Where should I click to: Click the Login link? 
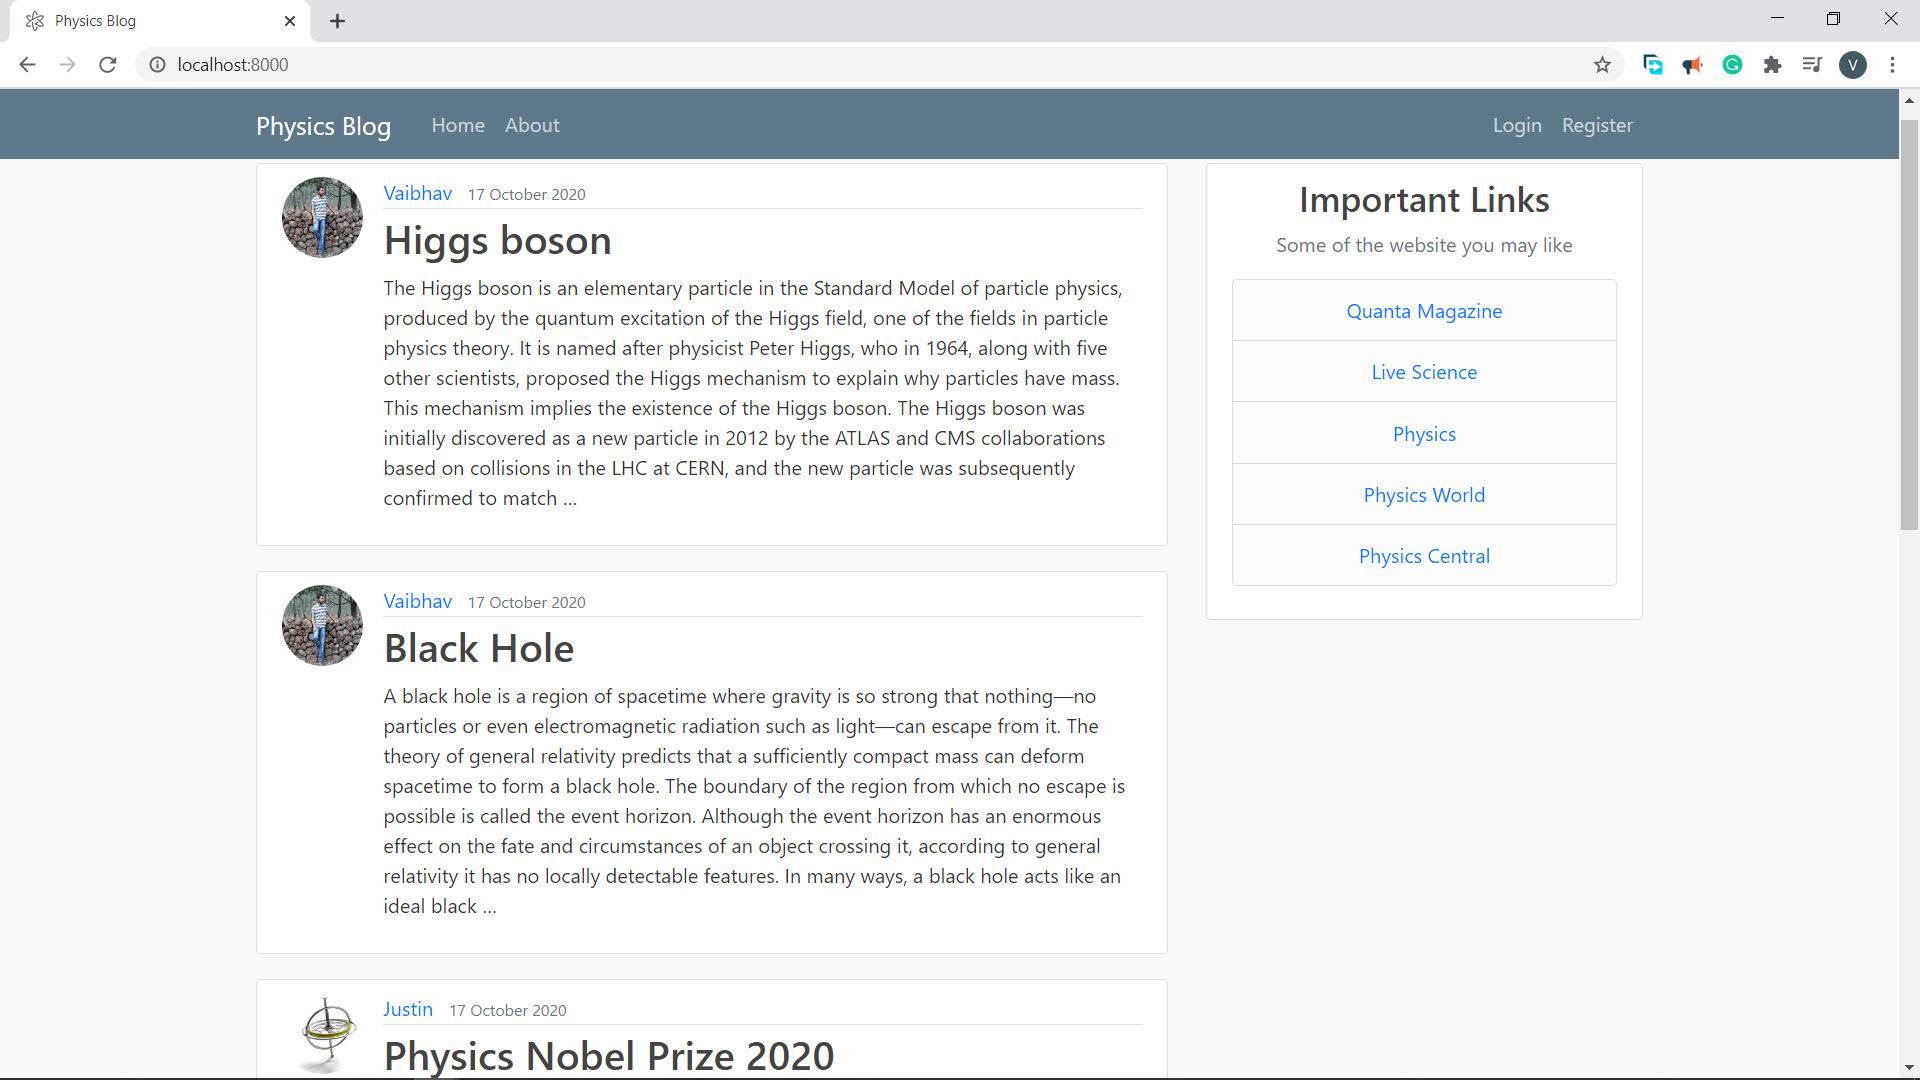tap(1517, 125)
